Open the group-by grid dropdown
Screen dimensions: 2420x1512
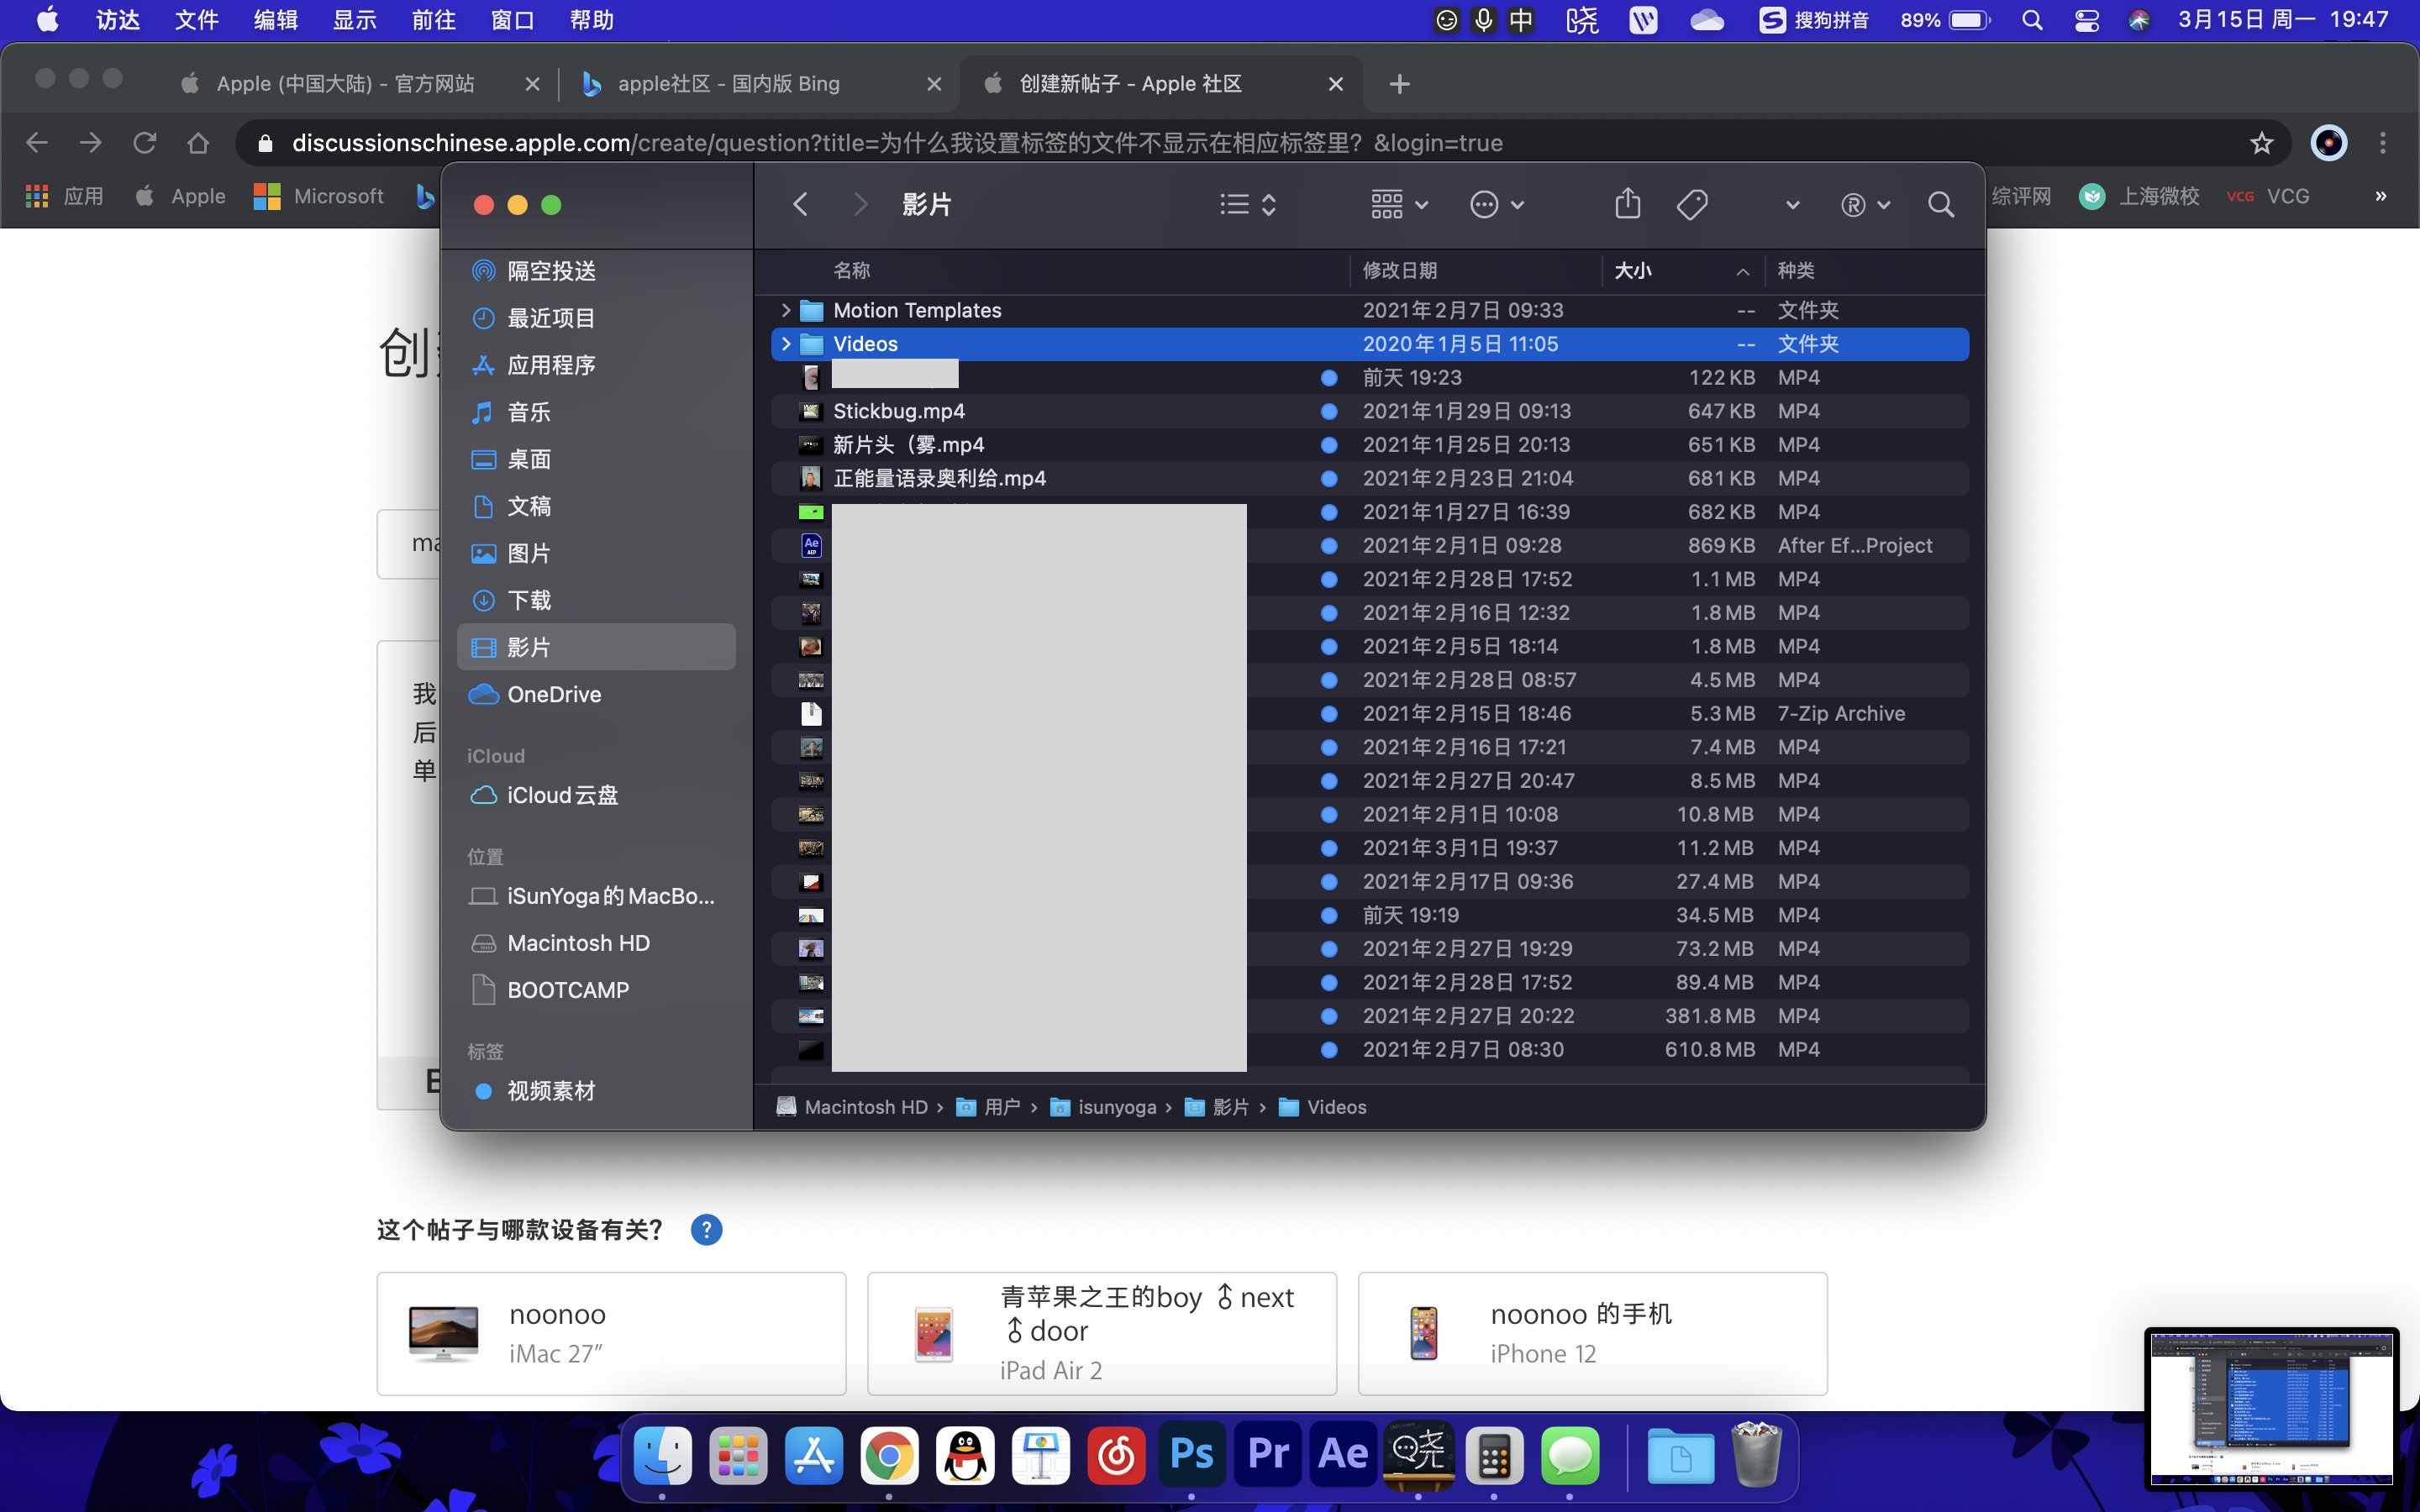click(x=1398, y=204)
